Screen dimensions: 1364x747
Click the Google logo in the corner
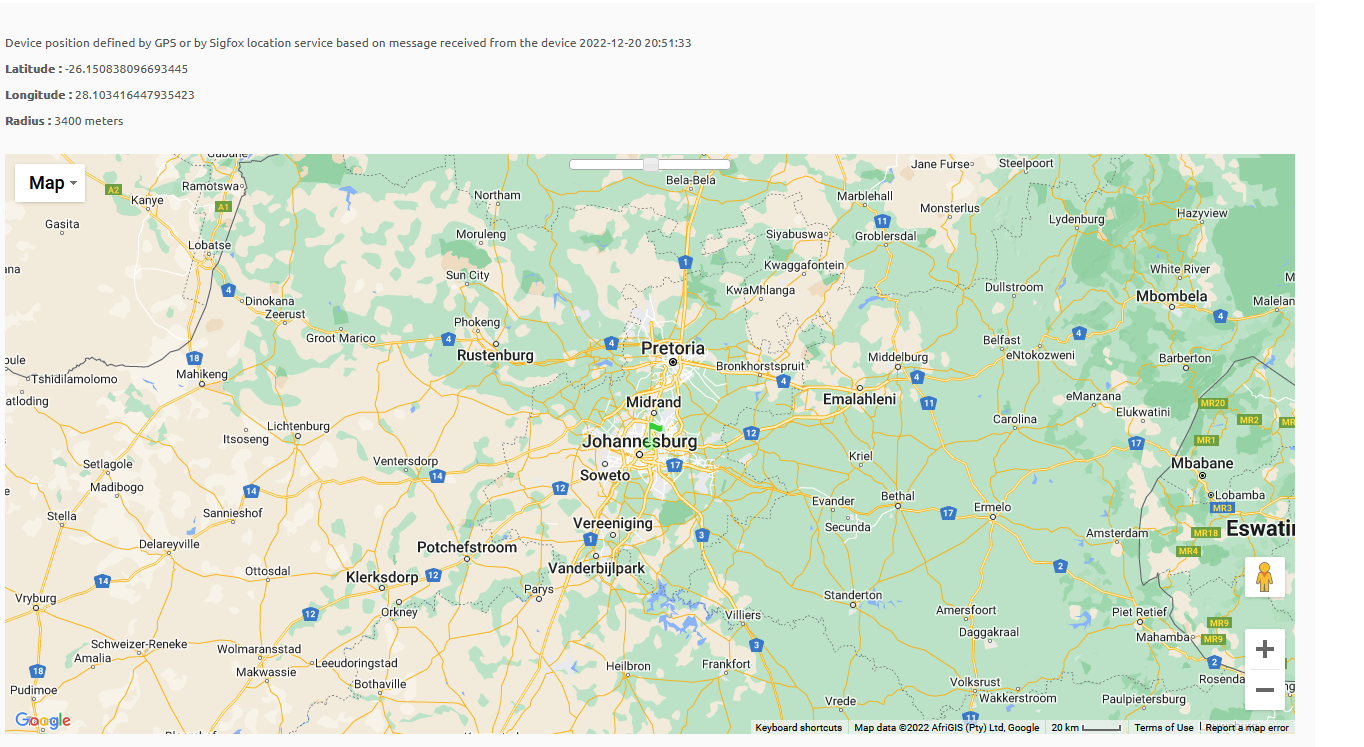[44, 720]
